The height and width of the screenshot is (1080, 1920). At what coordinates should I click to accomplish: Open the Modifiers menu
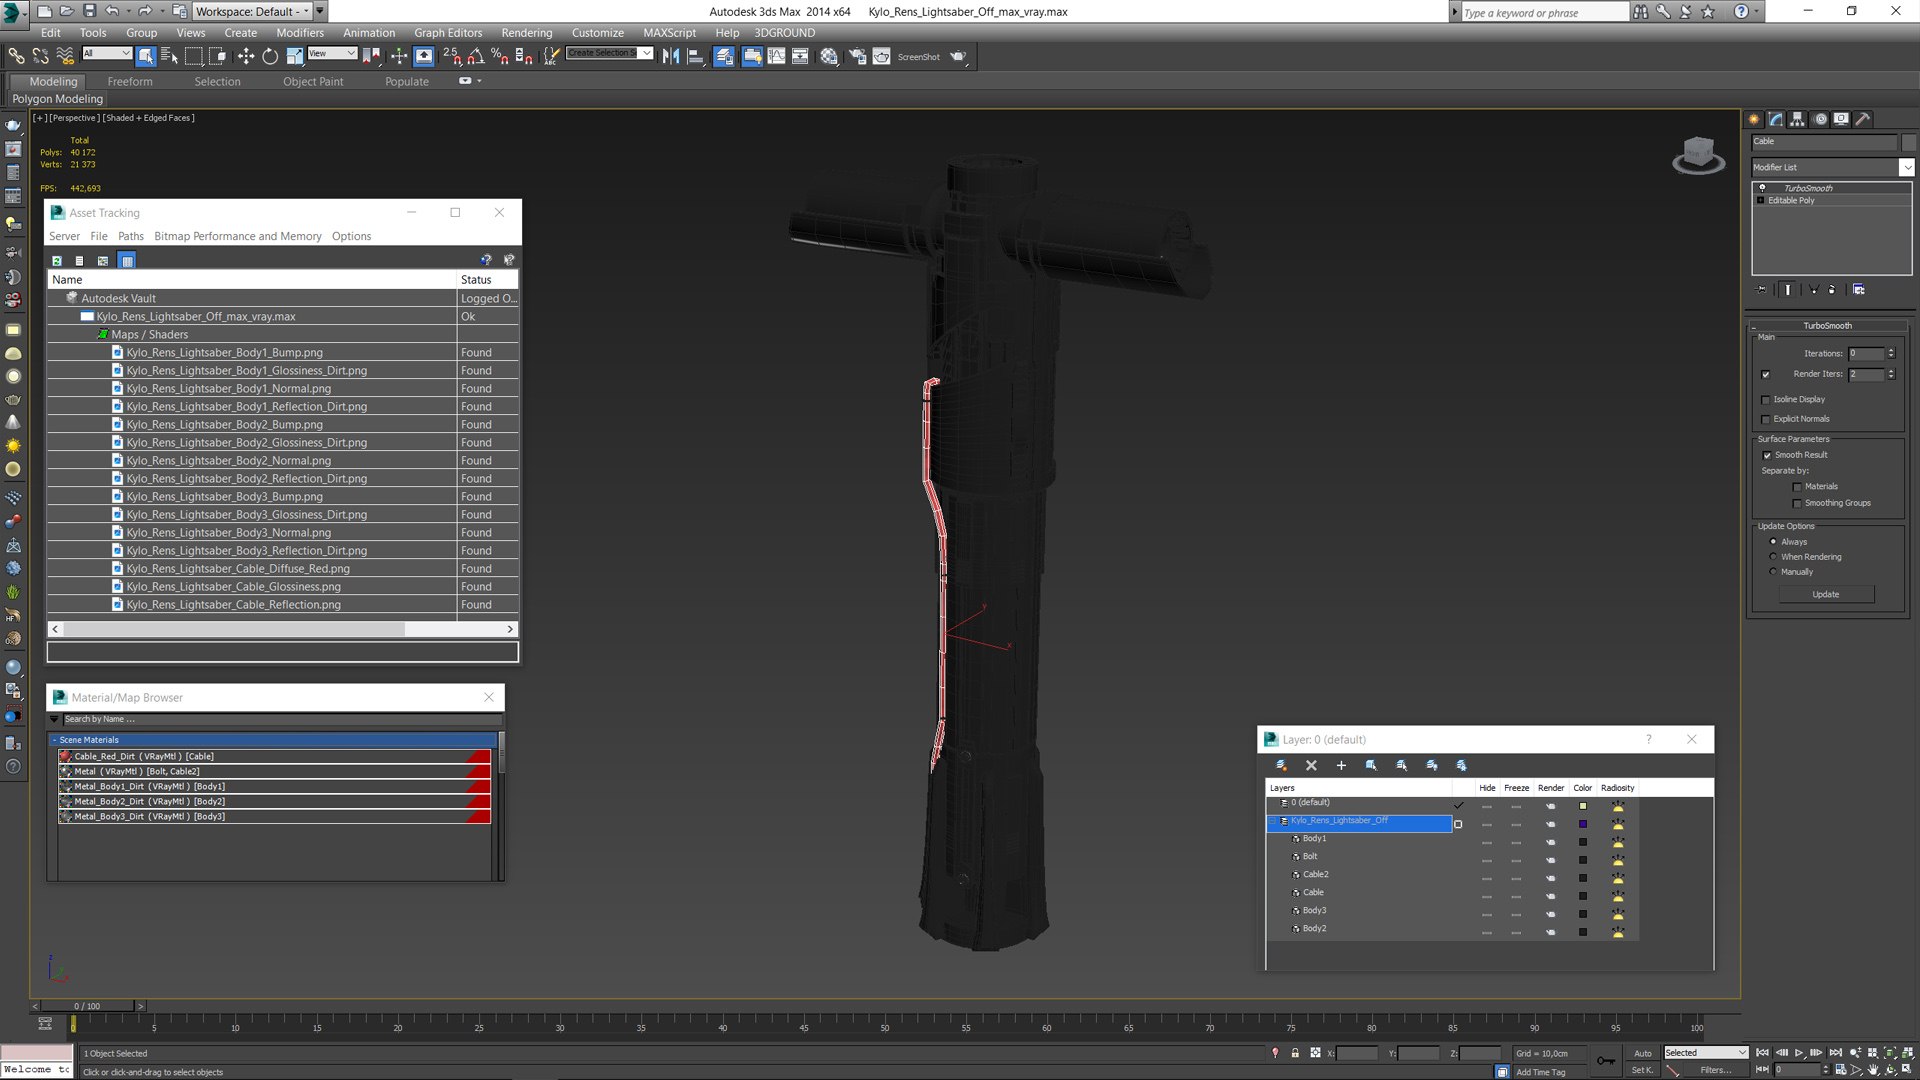click(300, 32)
